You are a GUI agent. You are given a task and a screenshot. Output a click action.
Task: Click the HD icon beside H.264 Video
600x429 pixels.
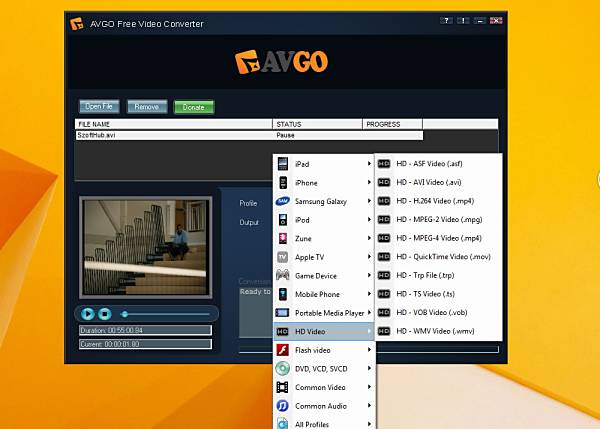(384, 201)
